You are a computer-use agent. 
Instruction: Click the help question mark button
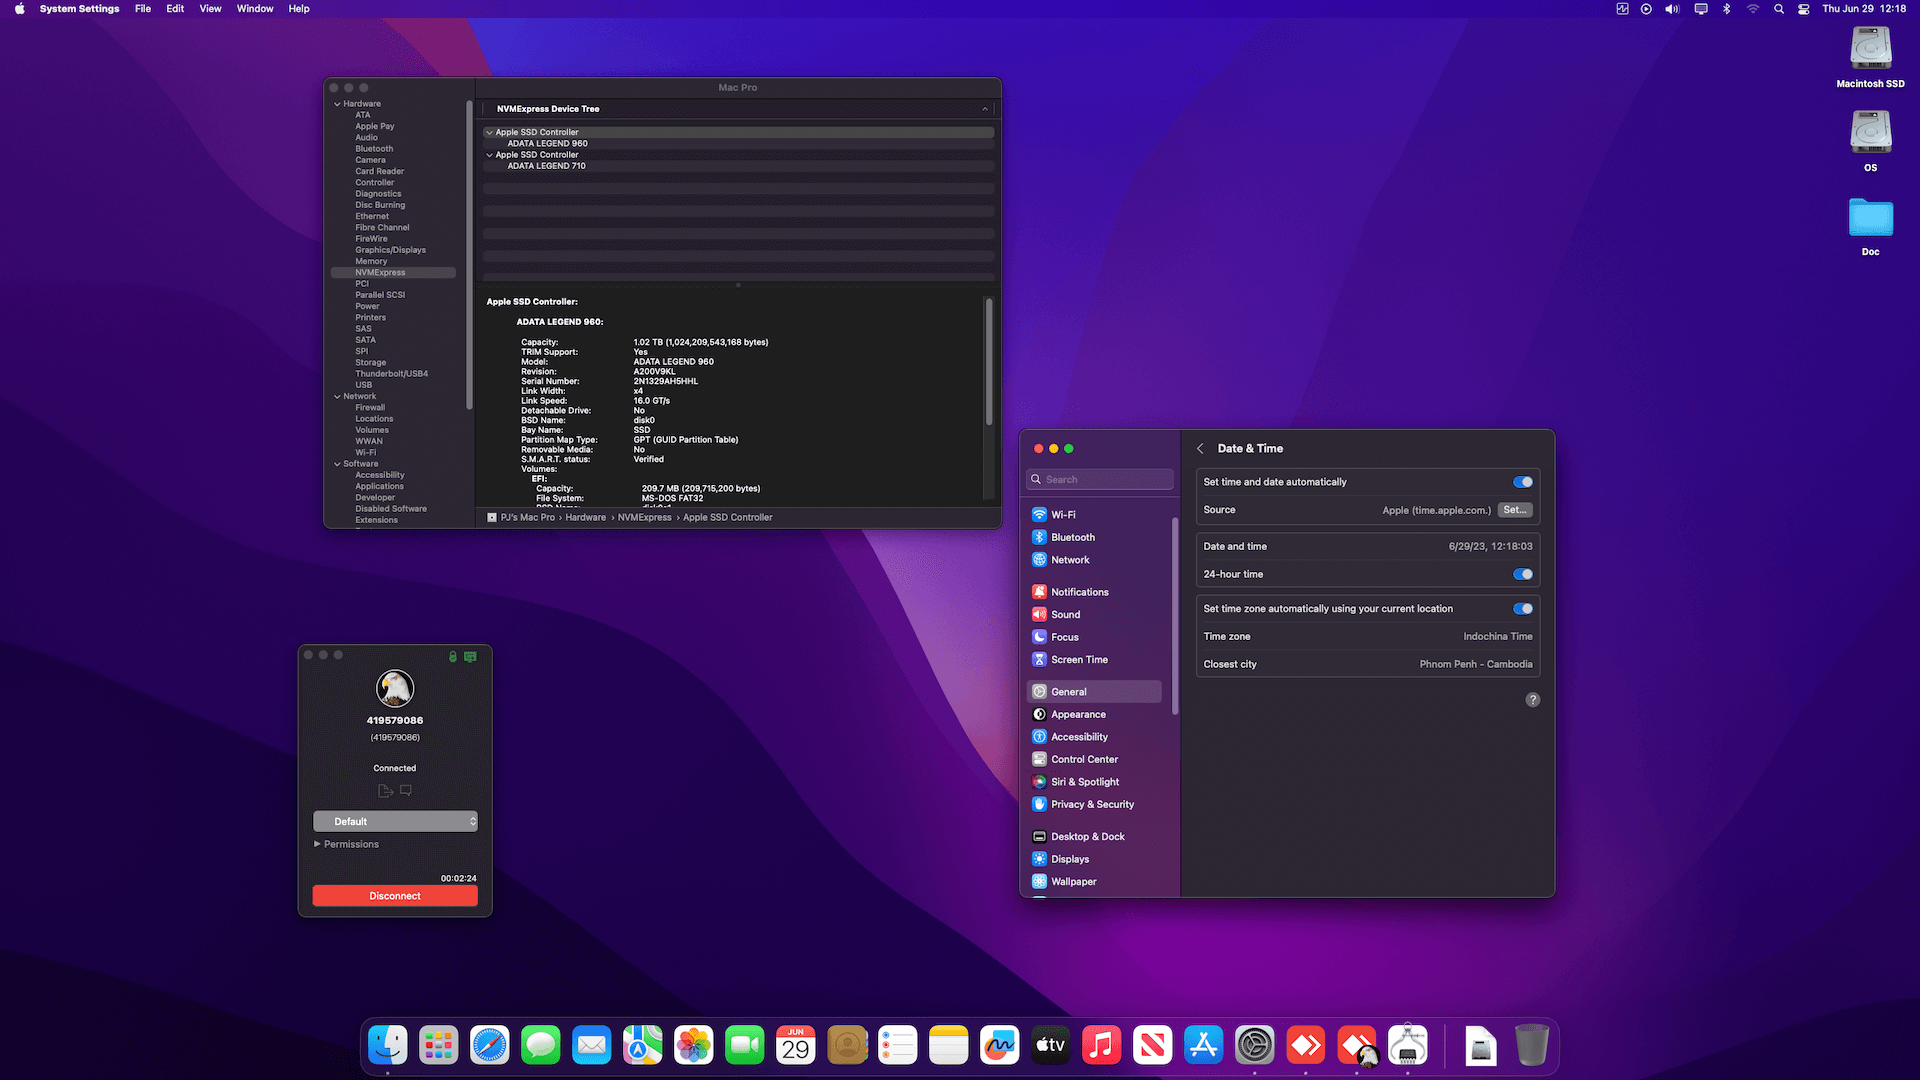(1532, 700)
